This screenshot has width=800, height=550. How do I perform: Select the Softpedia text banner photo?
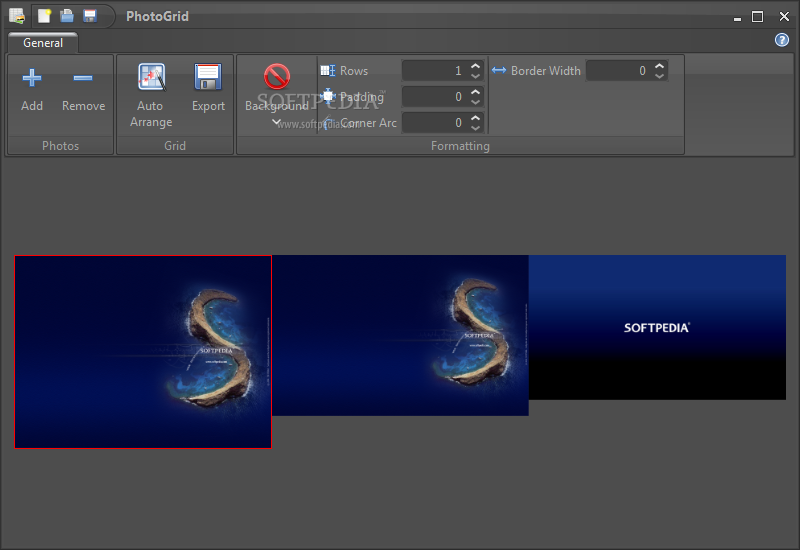657,327
